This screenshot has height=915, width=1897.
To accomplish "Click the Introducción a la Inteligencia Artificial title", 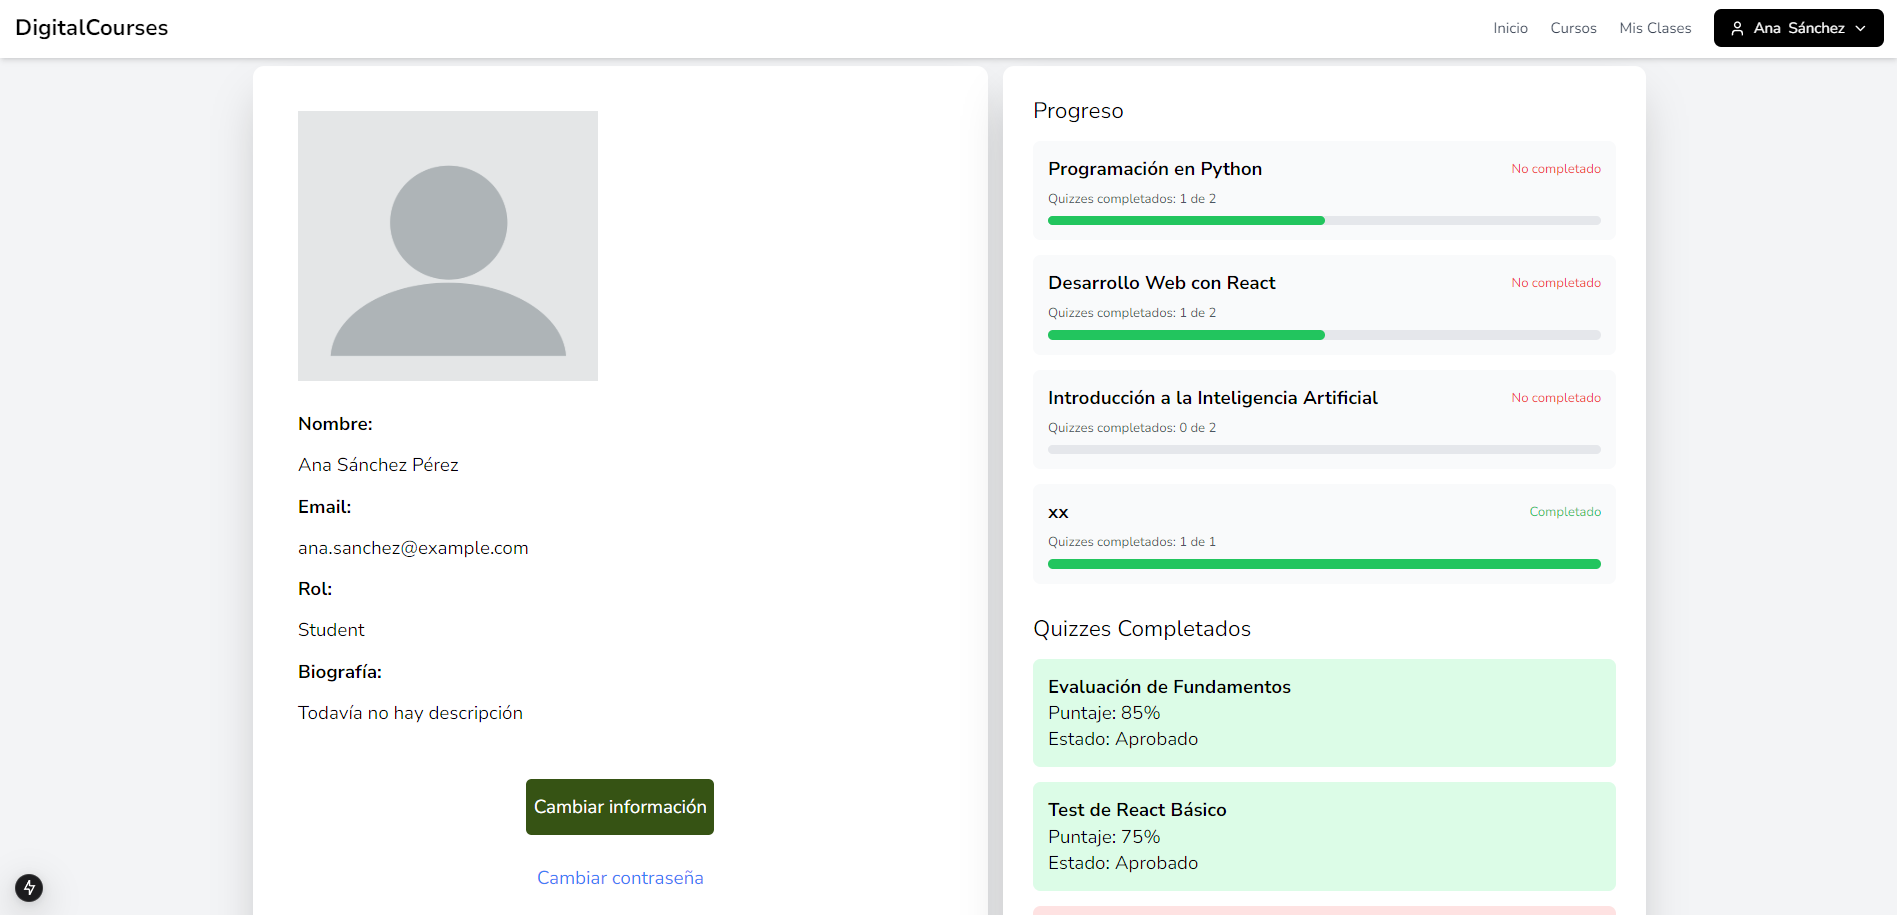I will (1212, 397).
